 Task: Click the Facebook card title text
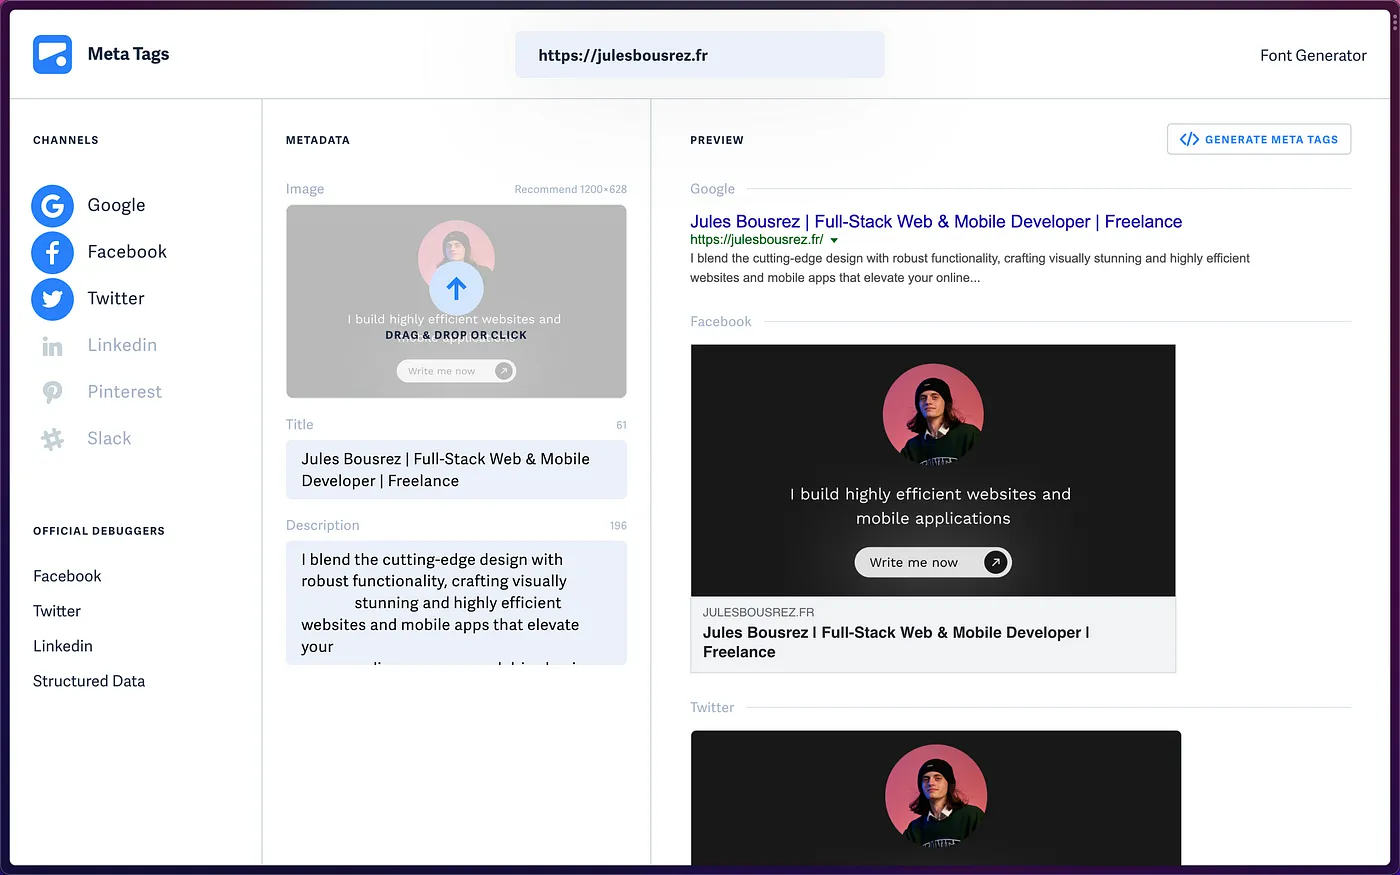[x=896, y=642]
